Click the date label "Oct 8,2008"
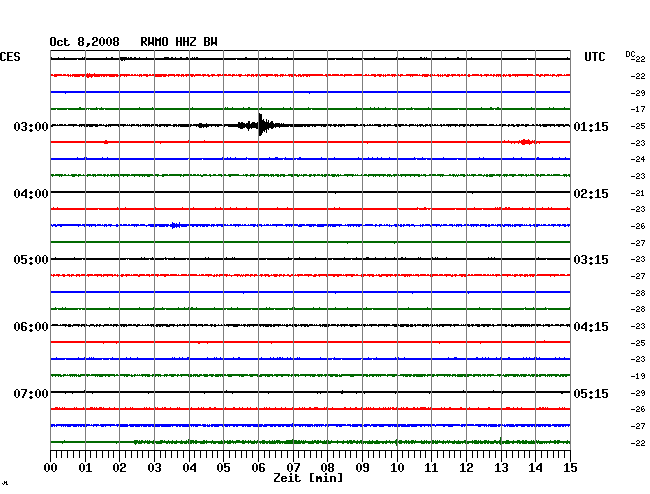Viewport: 650px width, 494px height. pyautogui.click(x=84, y=42)
